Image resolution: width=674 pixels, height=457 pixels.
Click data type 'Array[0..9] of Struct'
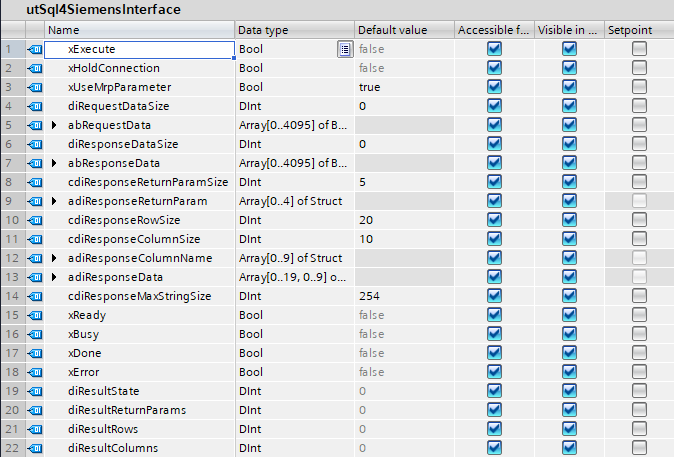pyautogui.click(x=291, y=258)
